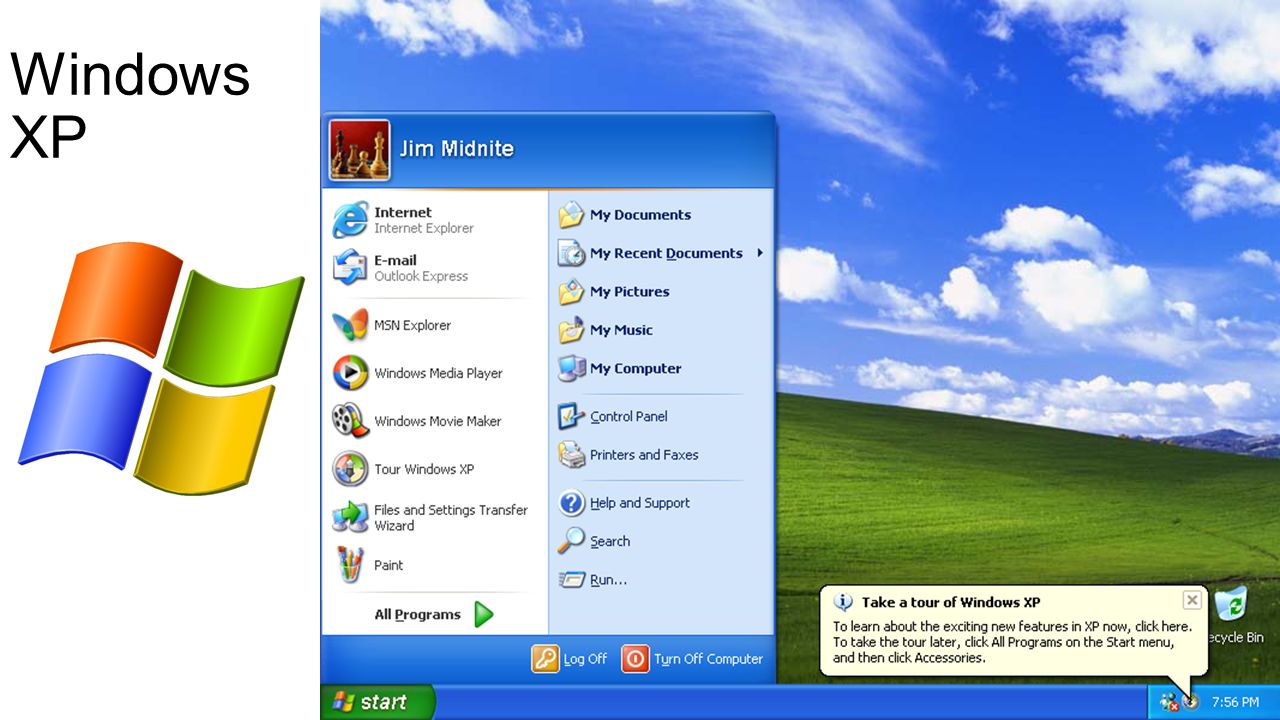
Task: Click the My Recent Documents icon
Action: [x=571, y=253]
